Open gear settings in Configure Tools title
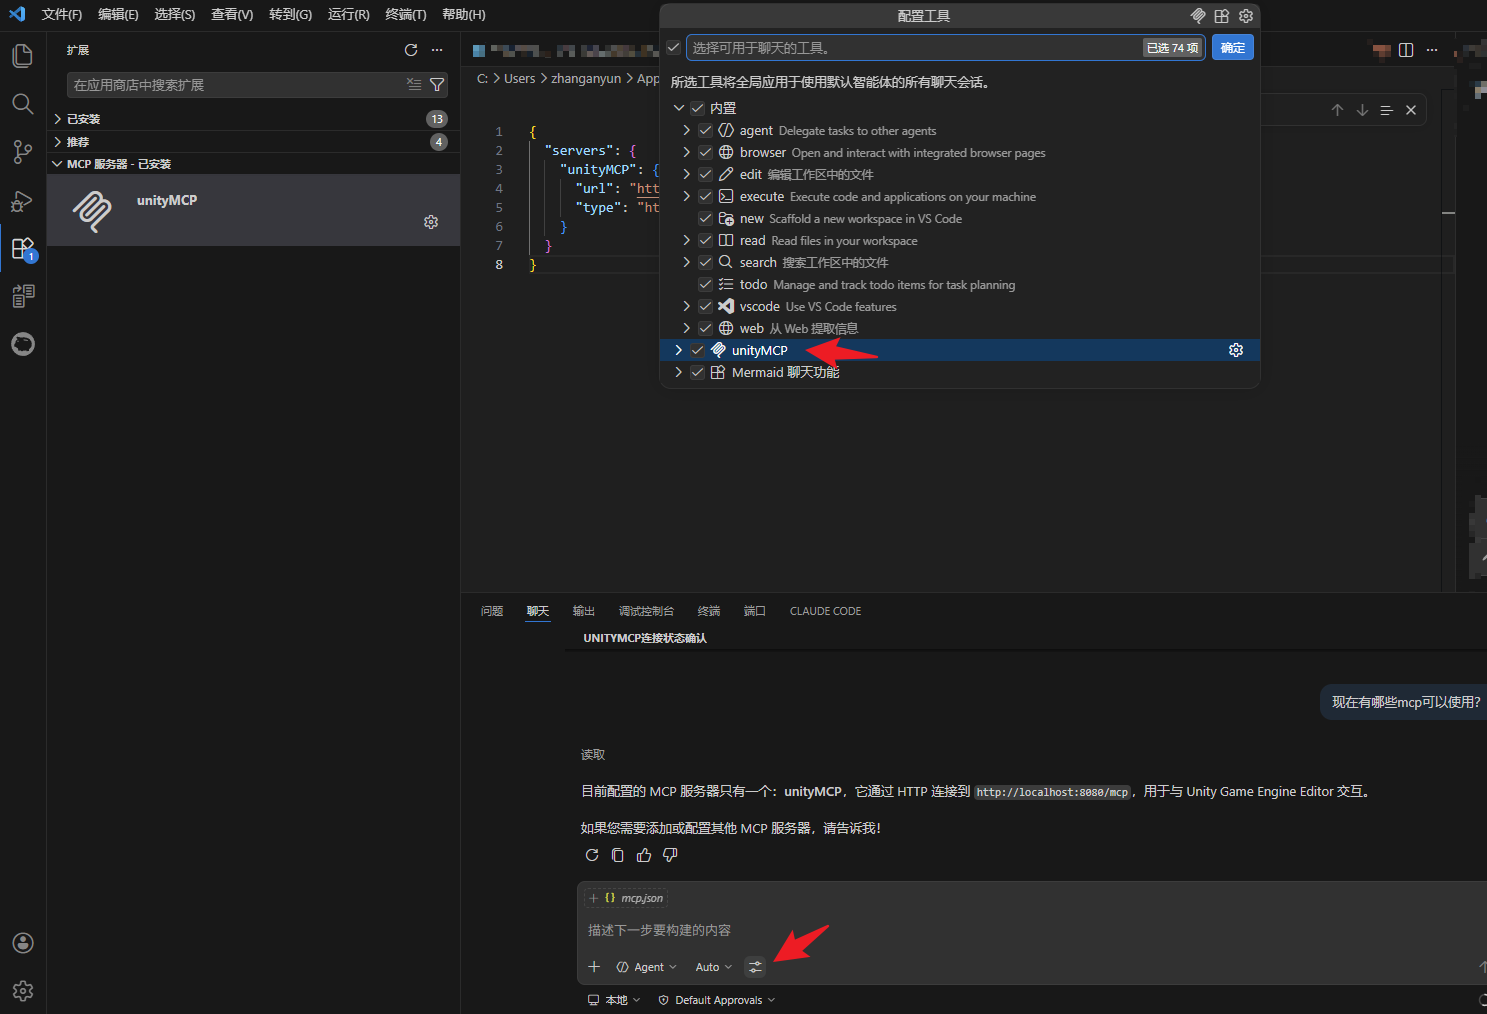 click(x=1246, y=16)
